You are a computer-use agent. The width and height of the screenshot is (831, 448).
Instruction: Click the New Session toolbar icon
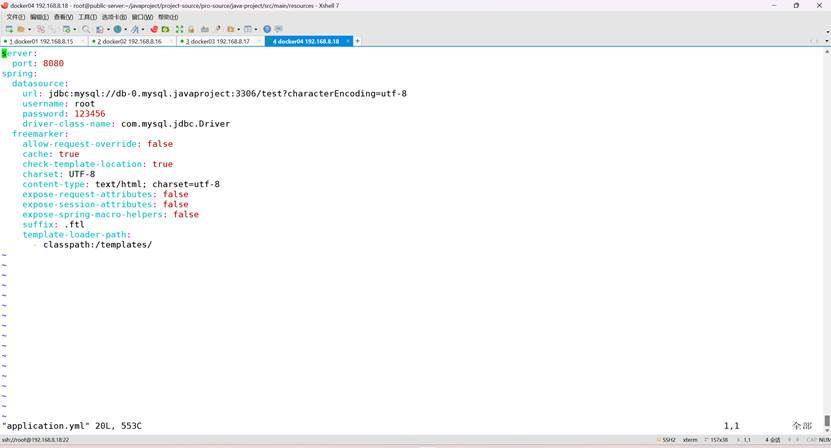[x=9, y=29]
